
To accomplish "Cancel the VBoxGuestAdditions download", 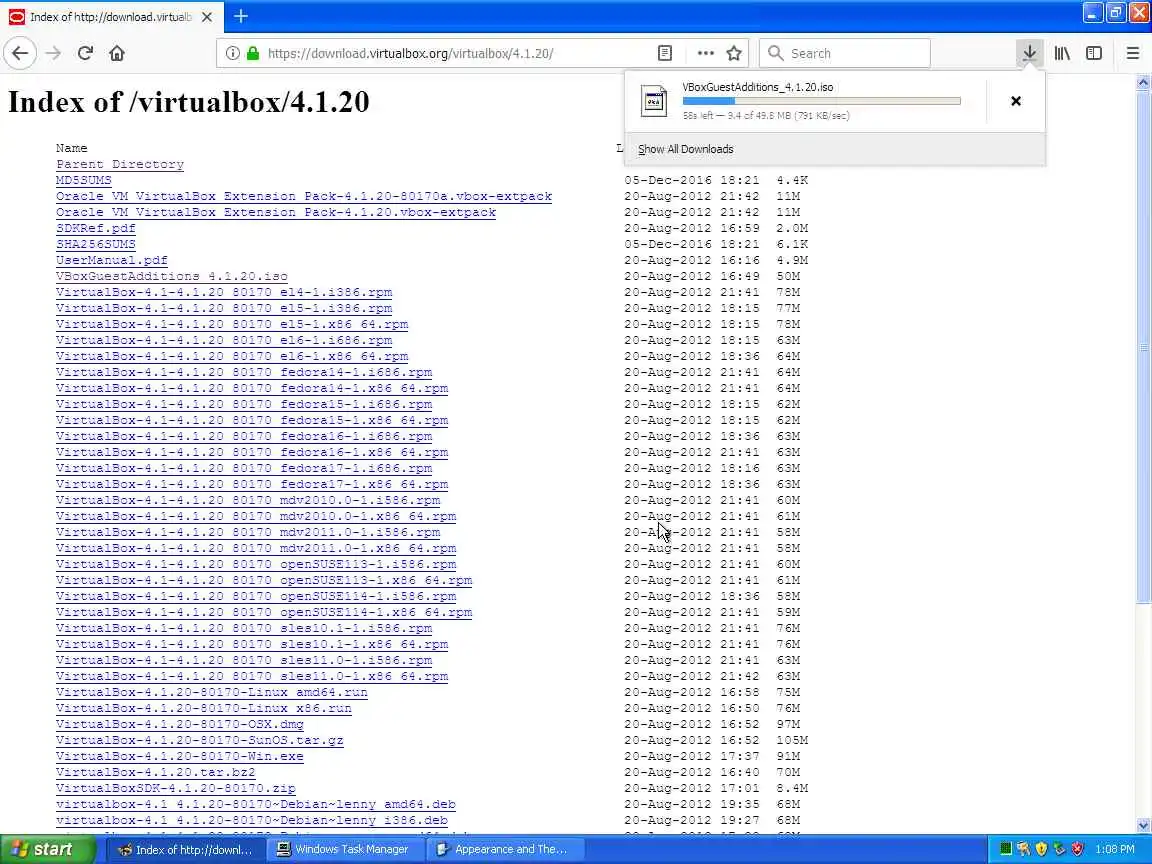I will pyautogui.click(x=1015, y=101).
